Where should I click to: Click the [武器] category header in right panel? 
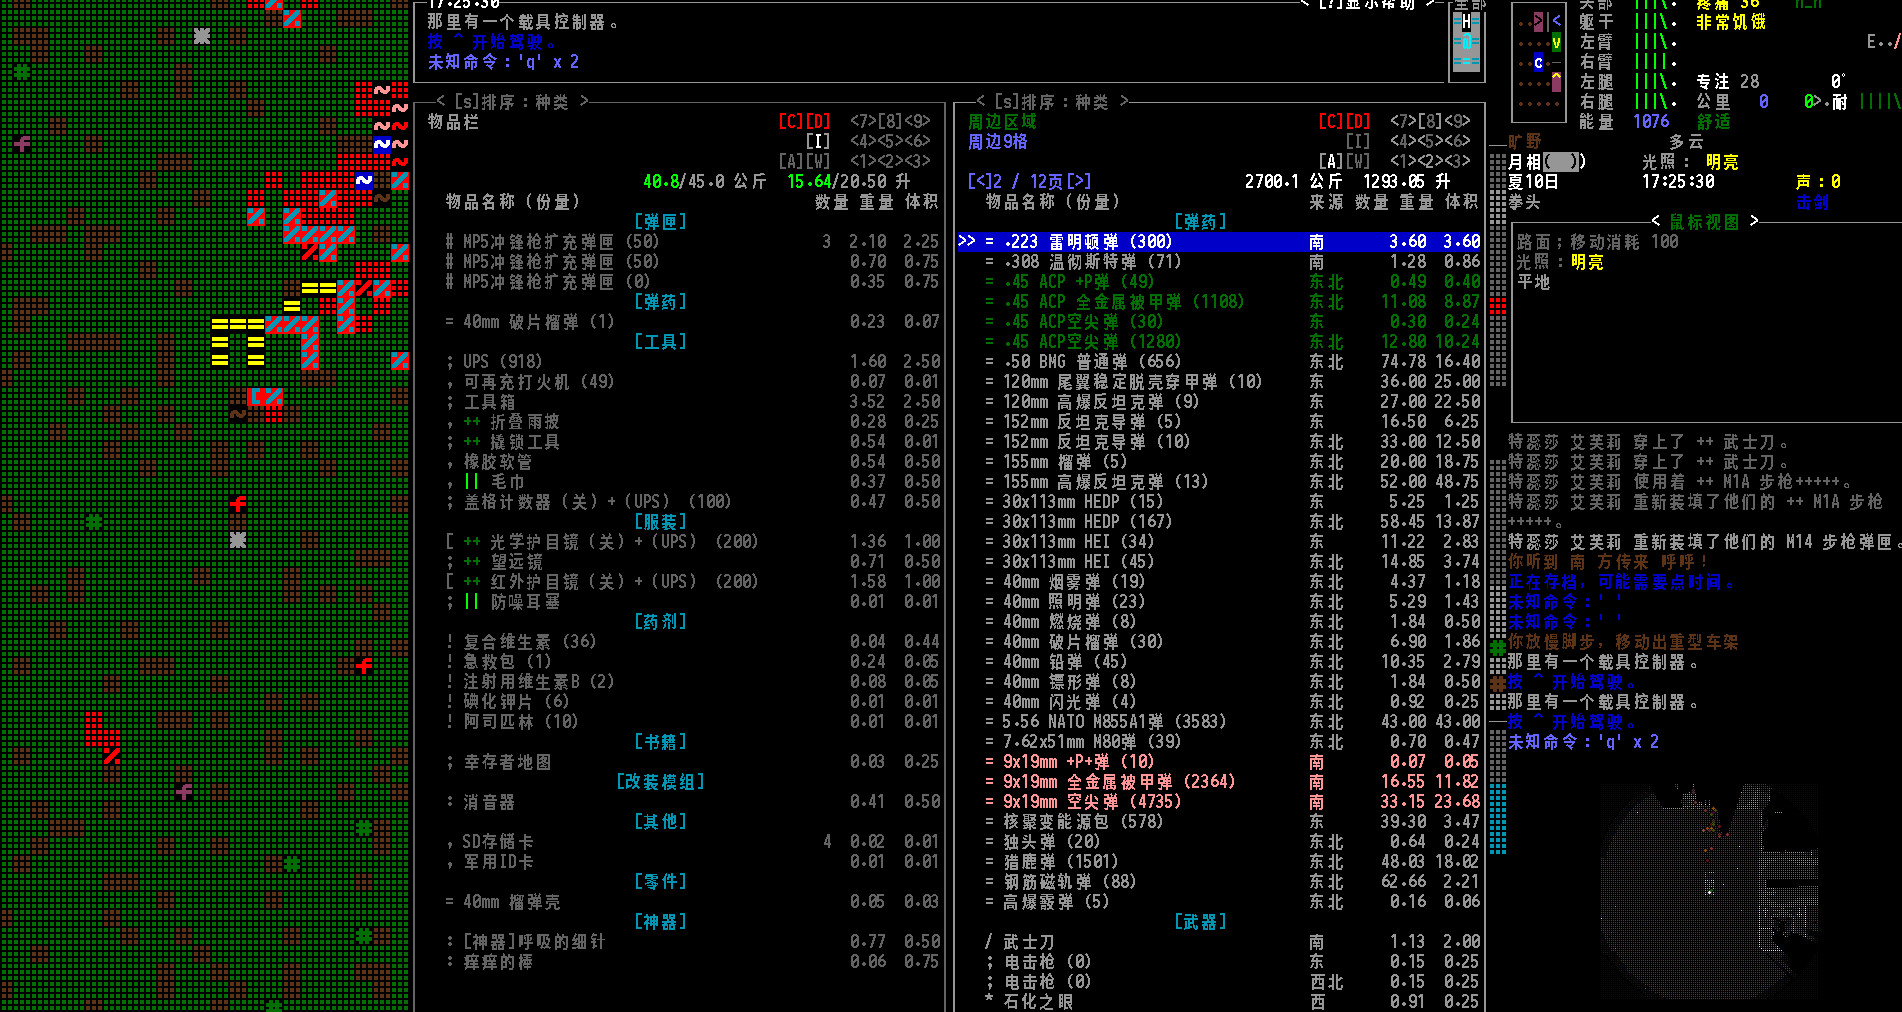1200,922
